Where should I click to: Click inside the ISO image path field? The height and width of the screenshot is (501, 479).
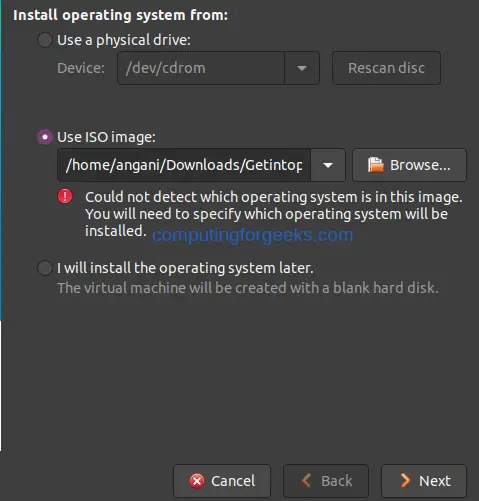point(184,165)
